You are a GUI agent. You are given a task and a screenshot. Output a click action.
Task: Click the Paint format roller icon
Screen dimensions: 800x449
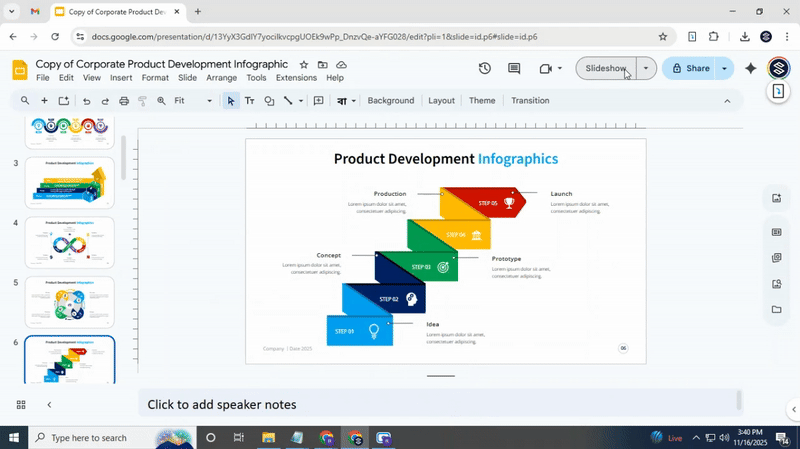pyautogui.click(x=143, y=101)
